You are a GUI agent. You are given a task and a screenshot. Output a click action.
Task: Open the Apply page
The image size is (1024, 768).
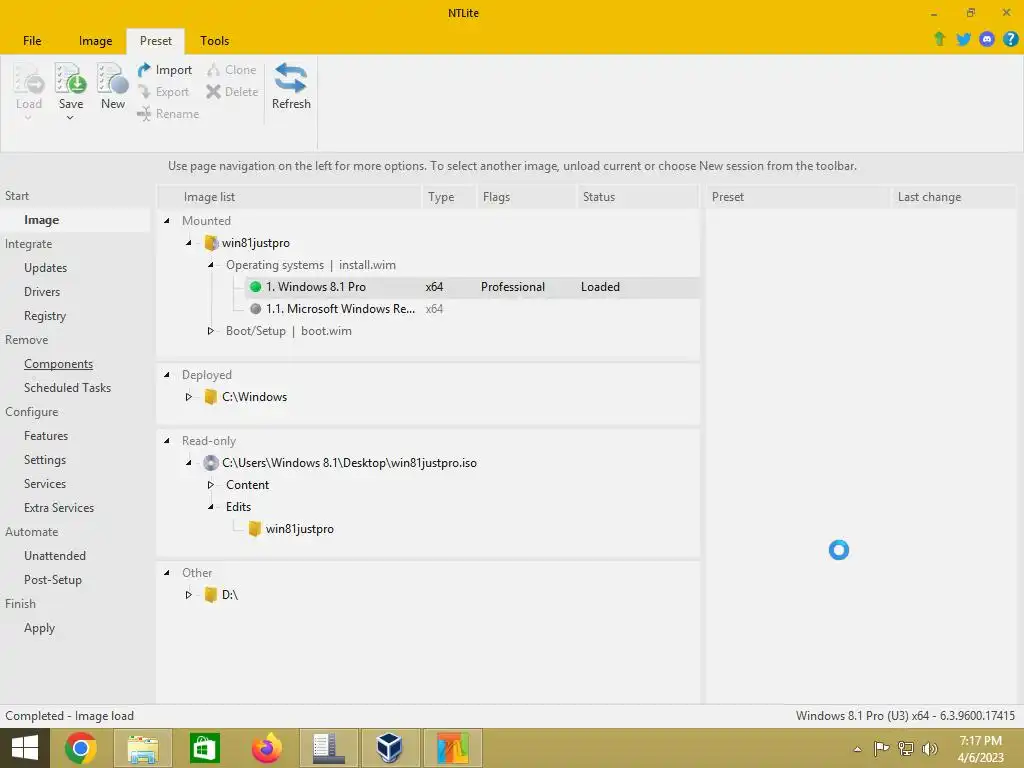pyautogui.click(x=39, y=628)
